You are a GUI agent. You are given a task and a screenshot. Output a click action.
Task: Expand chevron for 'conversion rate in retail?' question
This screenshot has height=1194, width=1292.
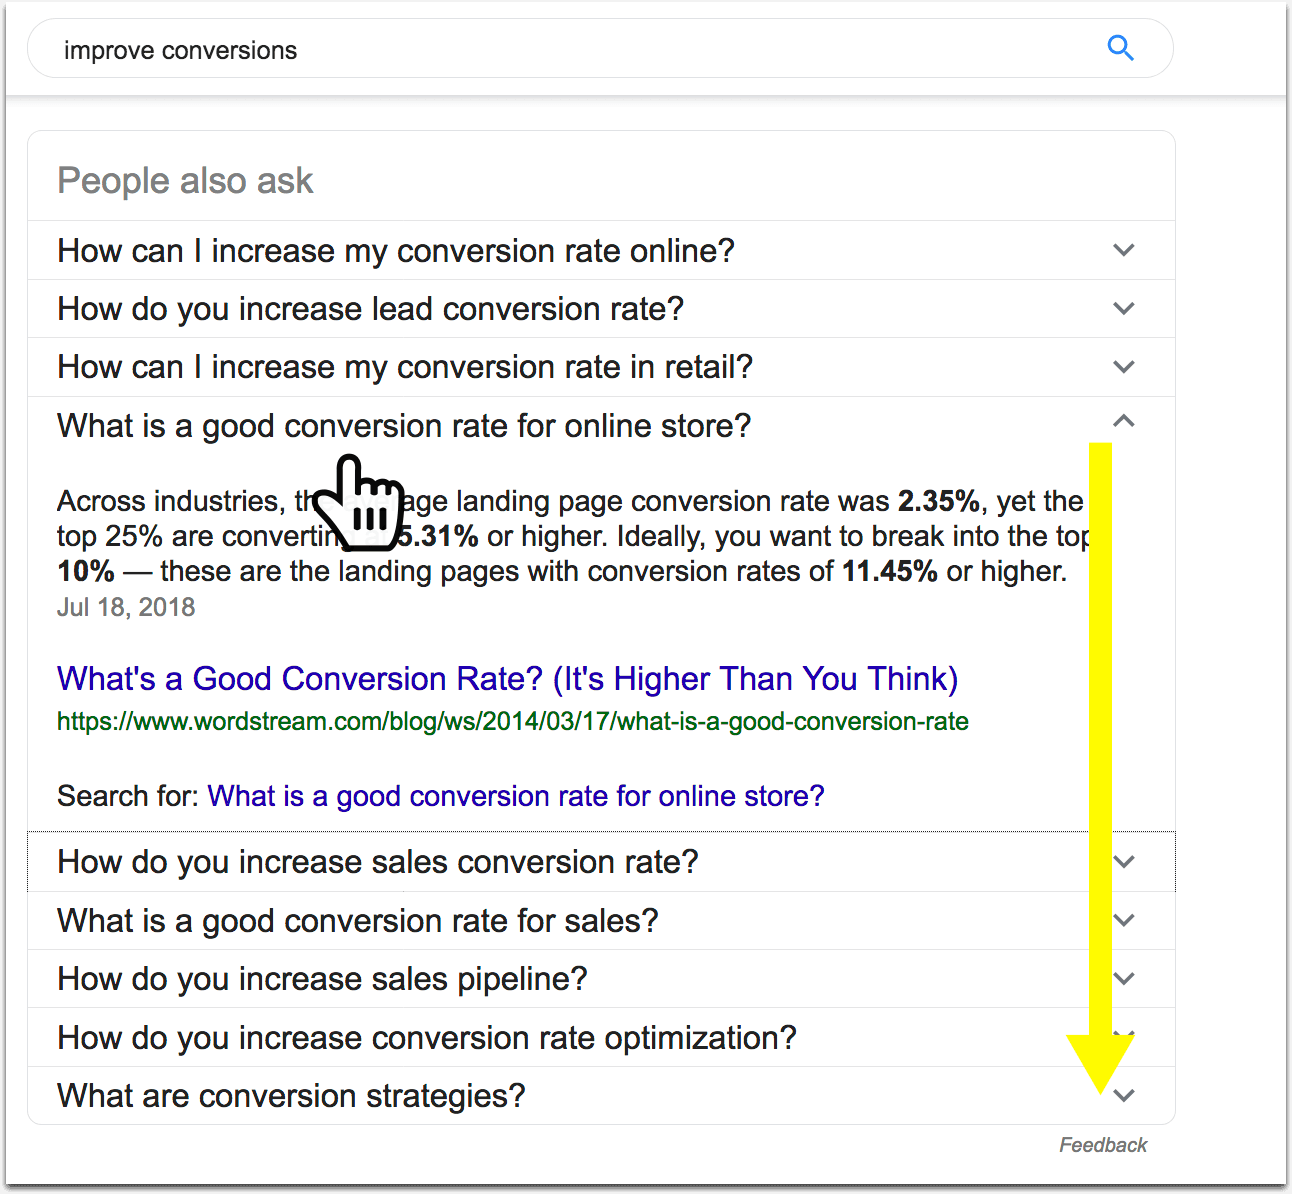pos(1124,367)
